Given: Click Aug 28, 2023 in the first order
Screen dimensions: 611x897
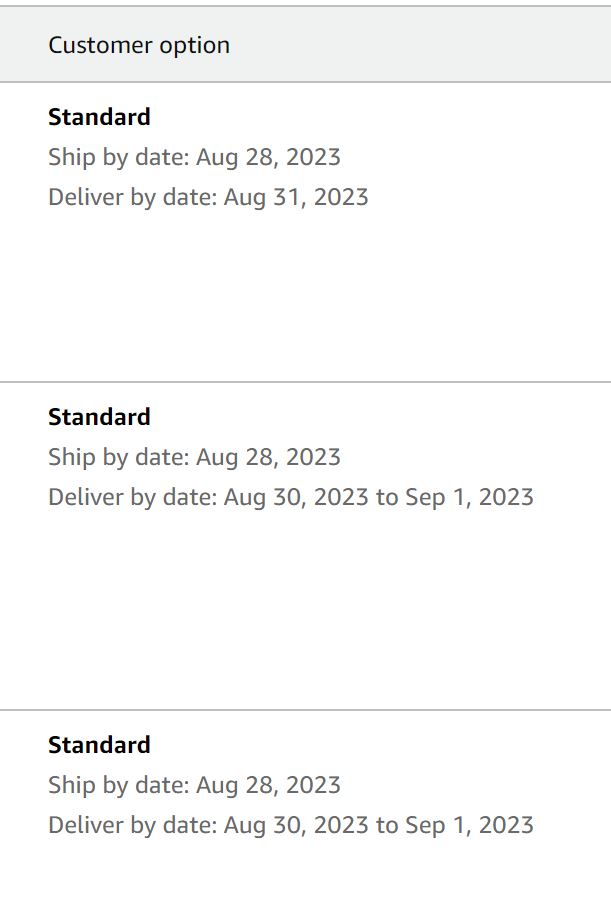Looking at the screenshot, I should (x=268, y=157).
